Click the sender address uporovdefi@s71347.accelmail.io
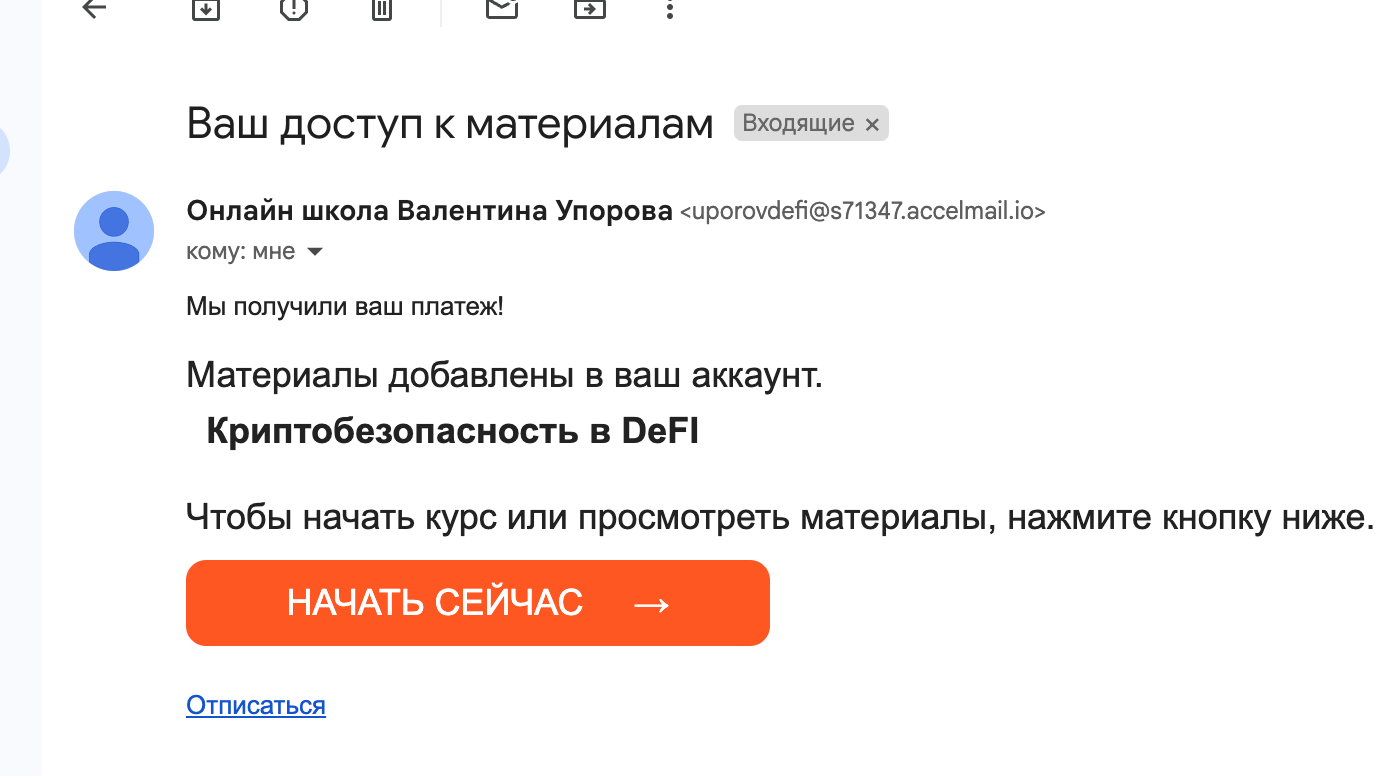 [862, 212]
